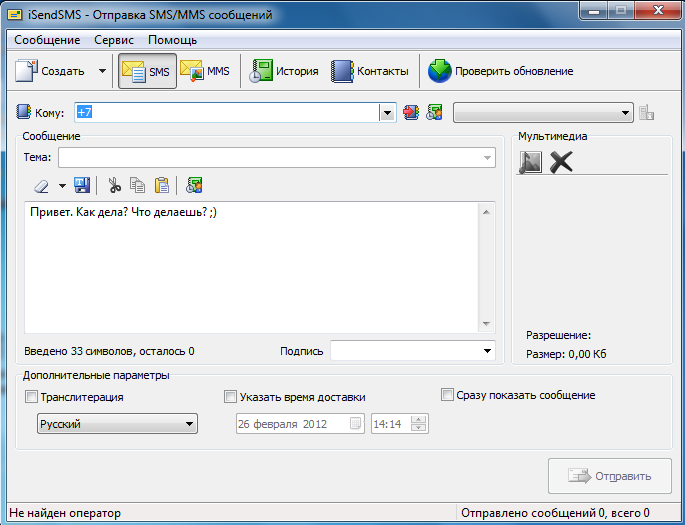Click insert contact icon in message toolbar
685x525 pixels.
194,185
